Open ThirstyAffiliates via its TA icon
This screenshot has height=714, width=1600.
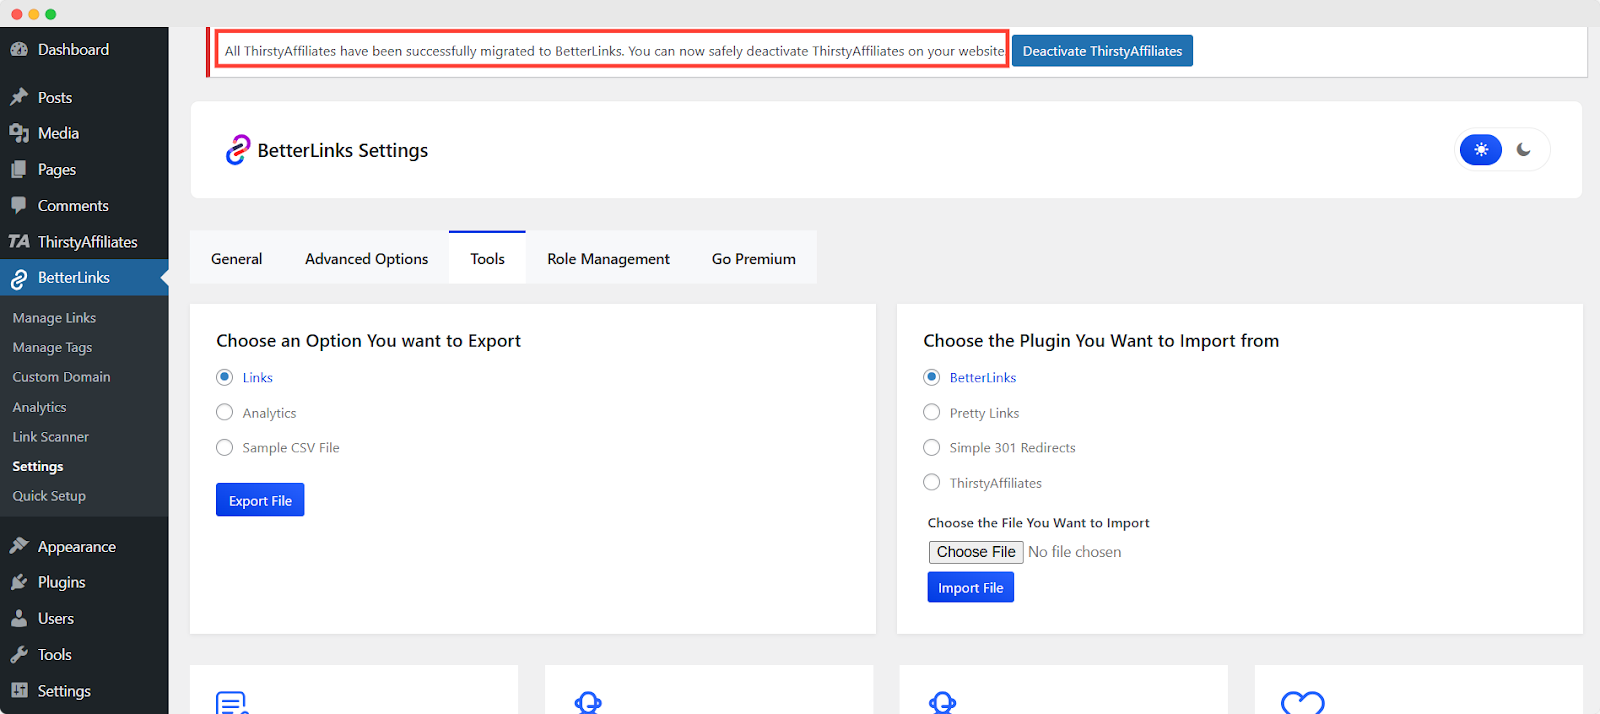pyautogui.click(x=19, y=242)
